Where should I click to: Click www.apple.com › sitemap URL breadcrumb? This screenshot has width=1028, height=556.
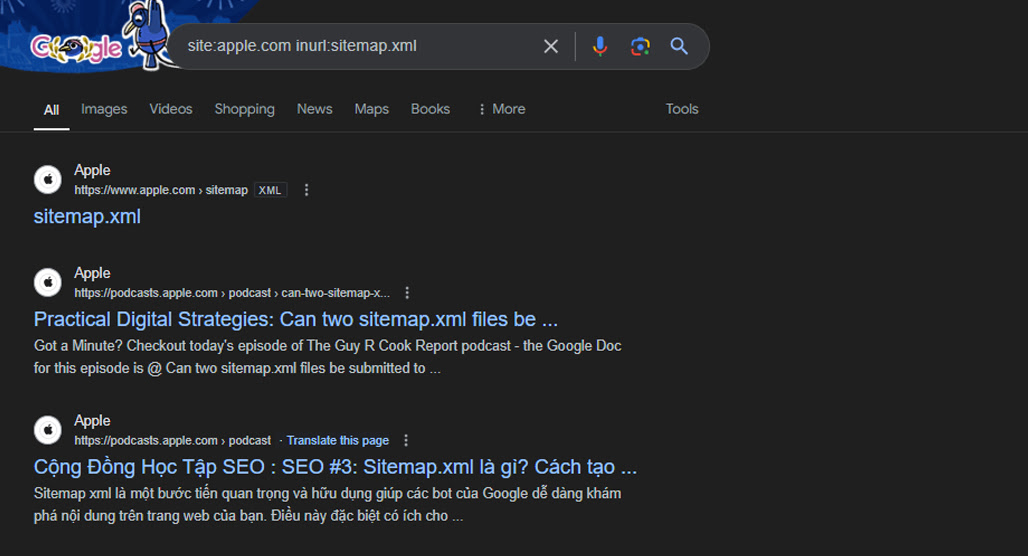click(161, 190)
